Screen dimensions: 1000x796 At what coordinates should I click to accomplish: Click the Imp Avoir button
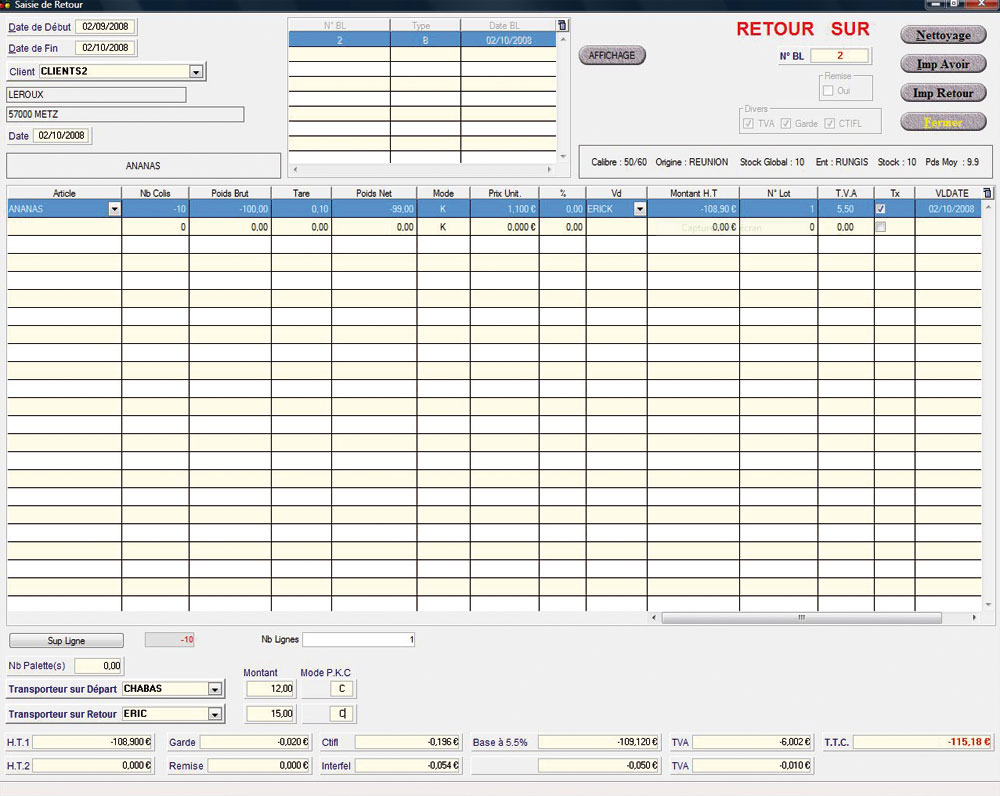(x=943, y=64)
